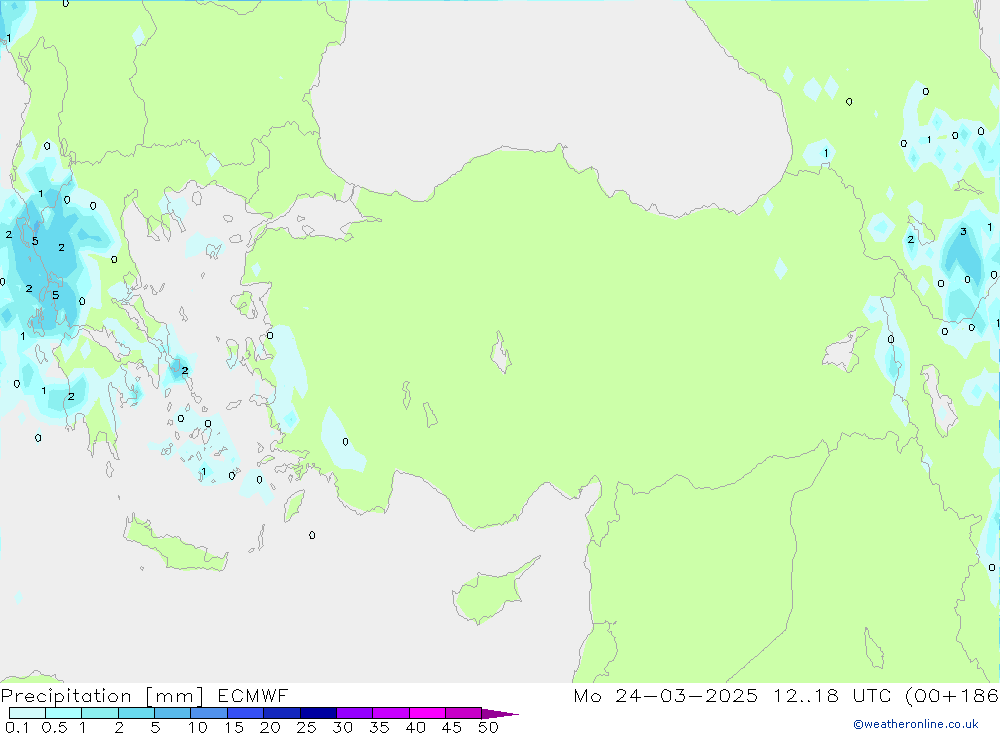Select the 20–25 mm legend swatch
Screen dimensions: 1000x733
[281, 713]
